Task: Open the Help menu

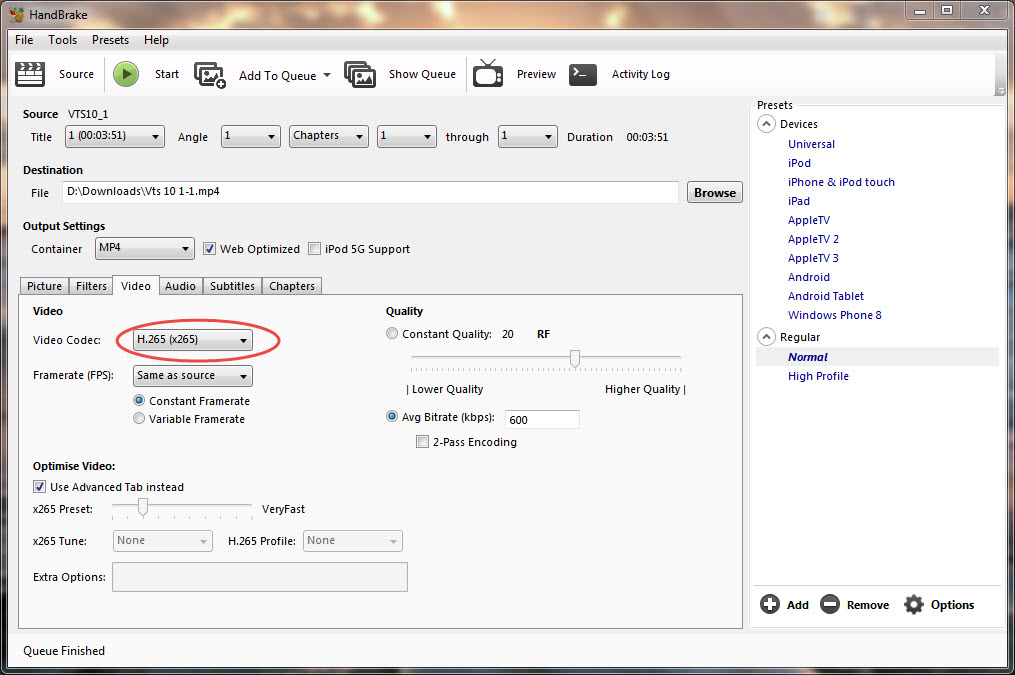Action: pyautogui.click(x=156, y=39)
